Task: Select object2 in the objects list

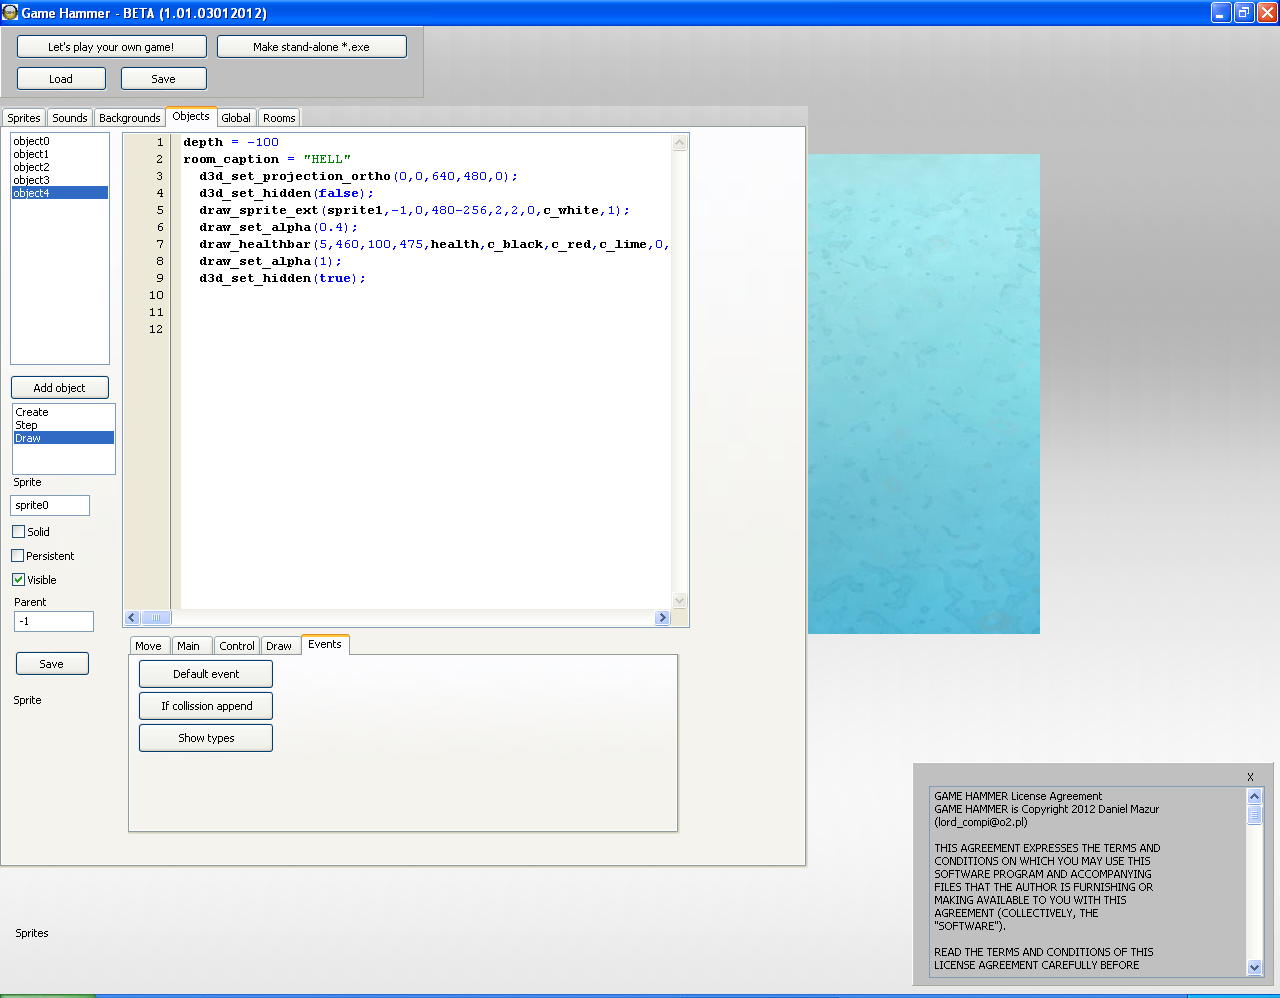Action: (x=31, y=167)
